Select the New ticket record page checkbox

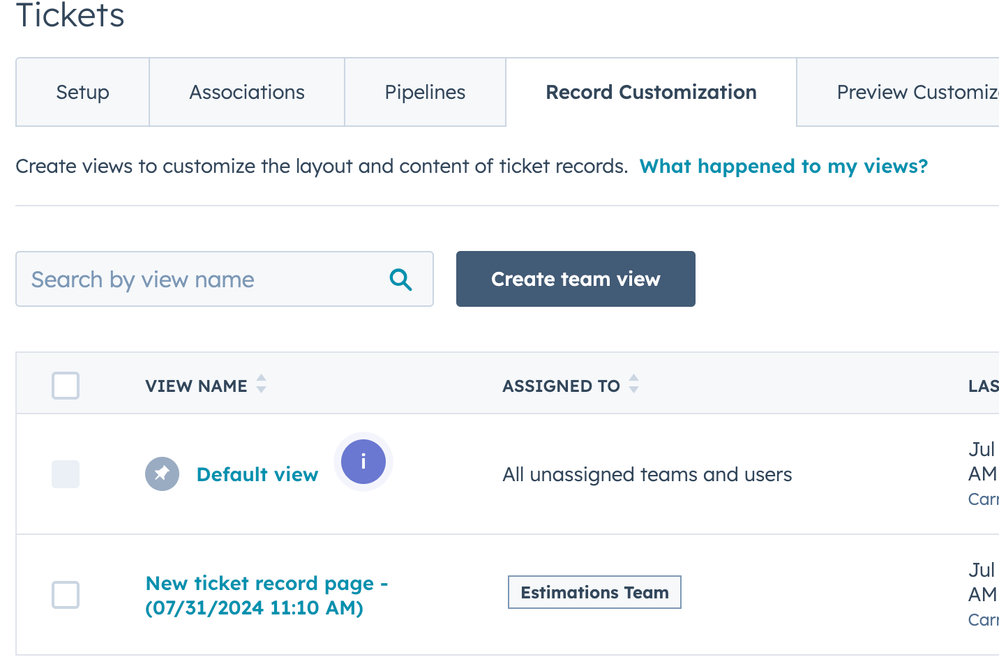click(x=66, y=595)
